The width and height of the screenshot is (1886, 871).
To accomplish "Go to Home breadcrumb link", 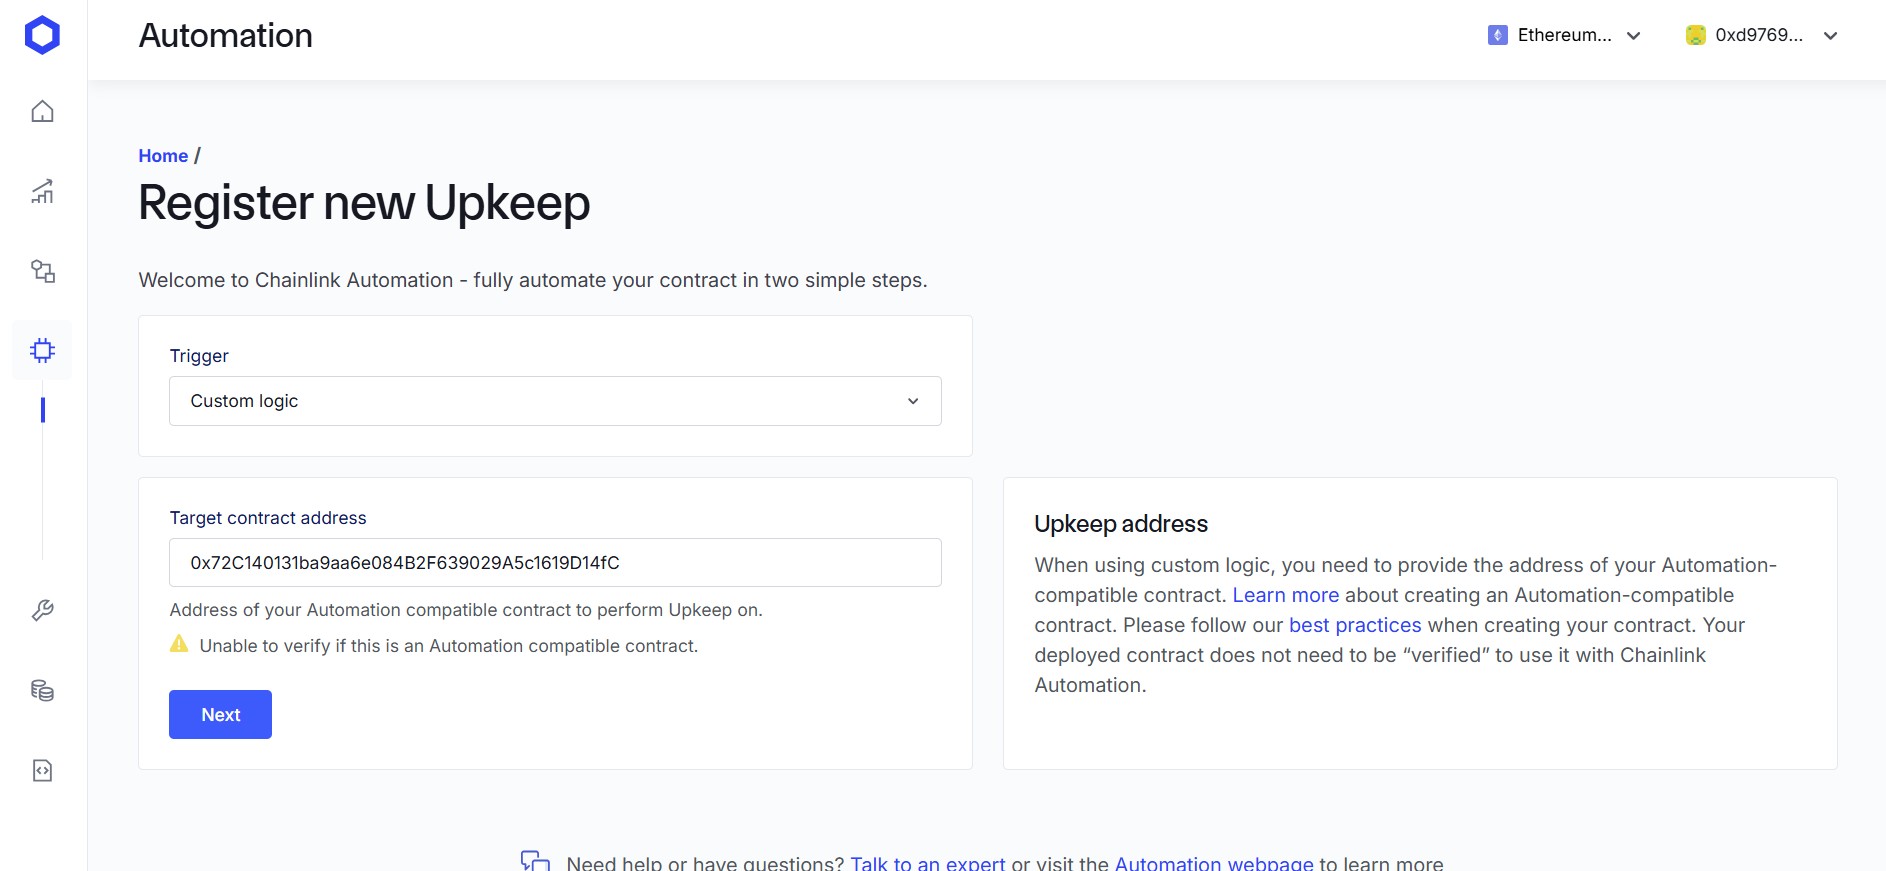I will point(163,156).
